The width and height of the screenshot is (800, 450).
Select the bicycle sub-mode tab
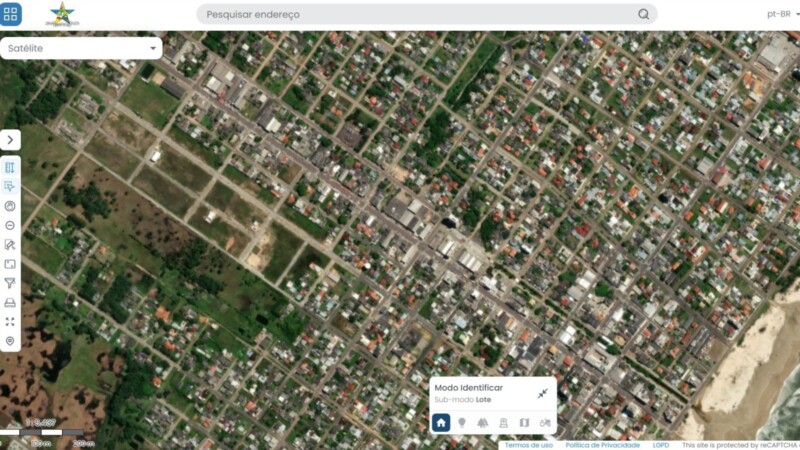pyautogui.click(x=545, y=423)
